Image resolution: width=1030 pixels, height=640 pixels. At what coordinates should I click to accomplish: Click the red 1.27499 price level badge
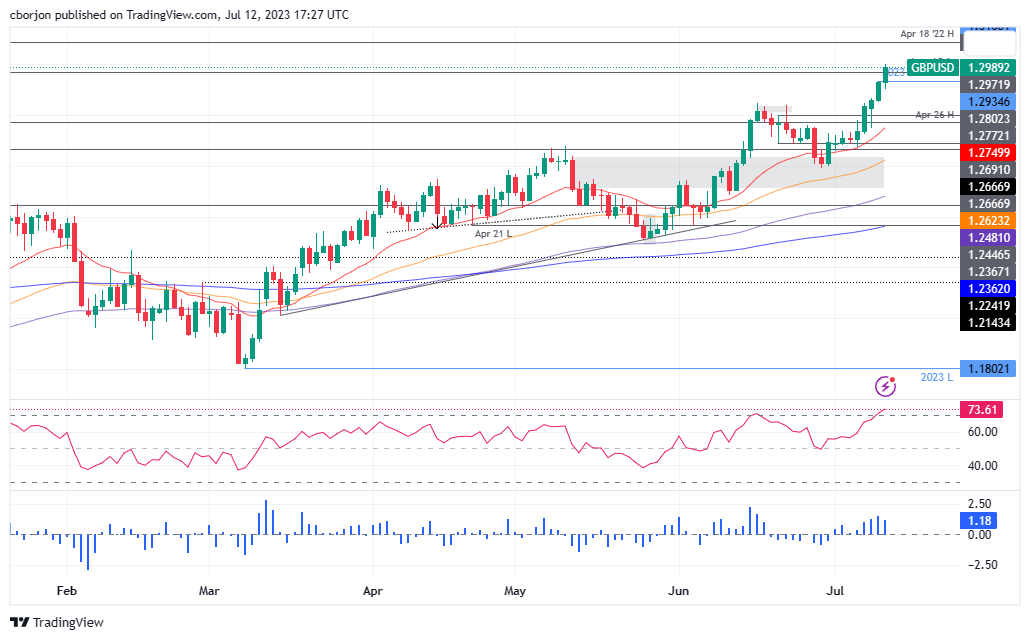[x=988, y=152]
